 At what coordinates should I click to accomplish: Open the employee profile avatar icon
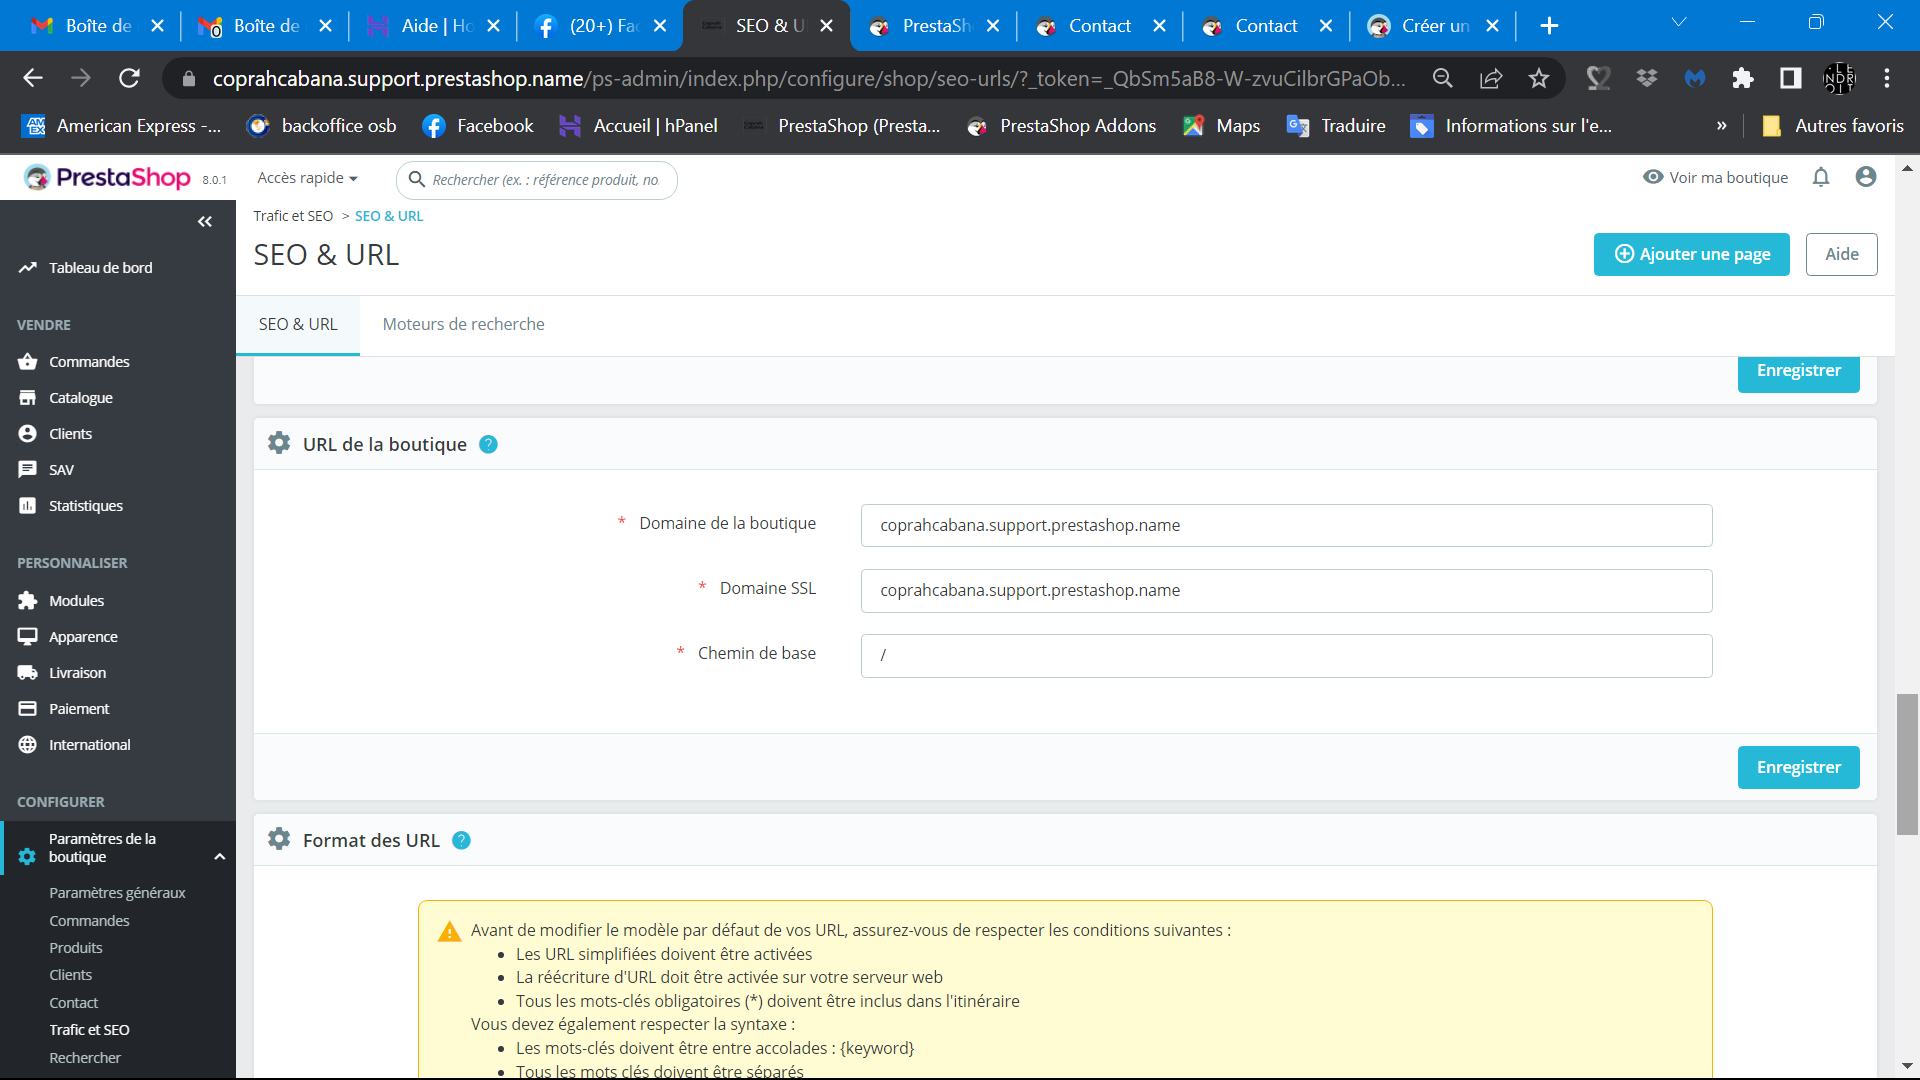1865,177
